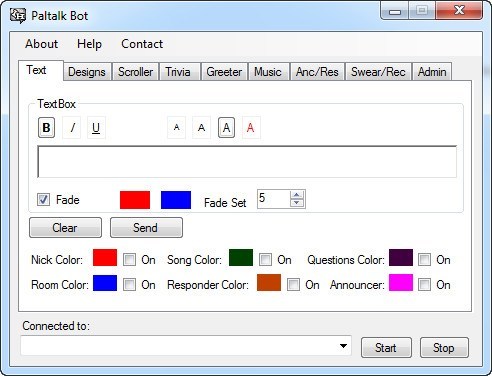Viewport: 492px width, 376px height.
Task: Switch to the Anc/Res tab
Action: (317, 72)
